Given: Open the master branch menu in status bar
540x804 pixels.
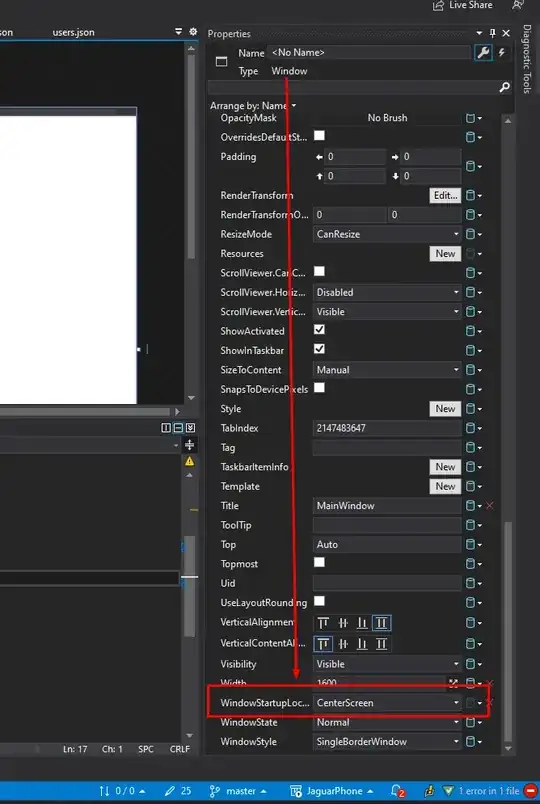Looking at the screenshot, I should point(238,791).
